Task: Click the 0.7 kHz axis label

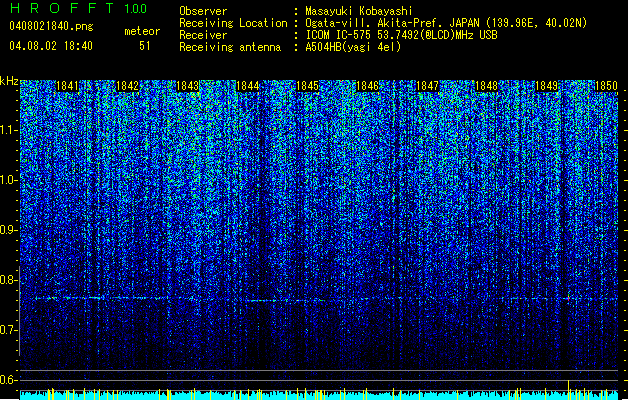Action: click(9, 330)
